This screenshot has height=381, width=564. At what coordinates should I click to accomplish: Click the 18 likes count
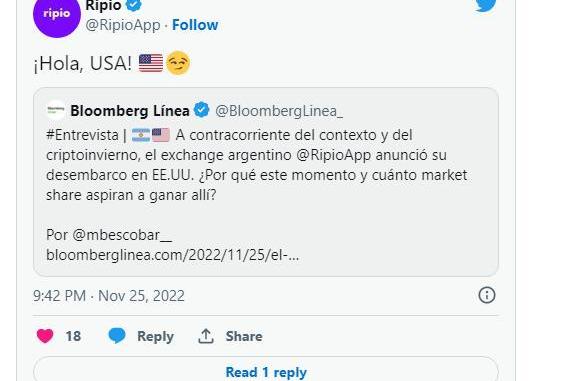(x=73, y=336)
